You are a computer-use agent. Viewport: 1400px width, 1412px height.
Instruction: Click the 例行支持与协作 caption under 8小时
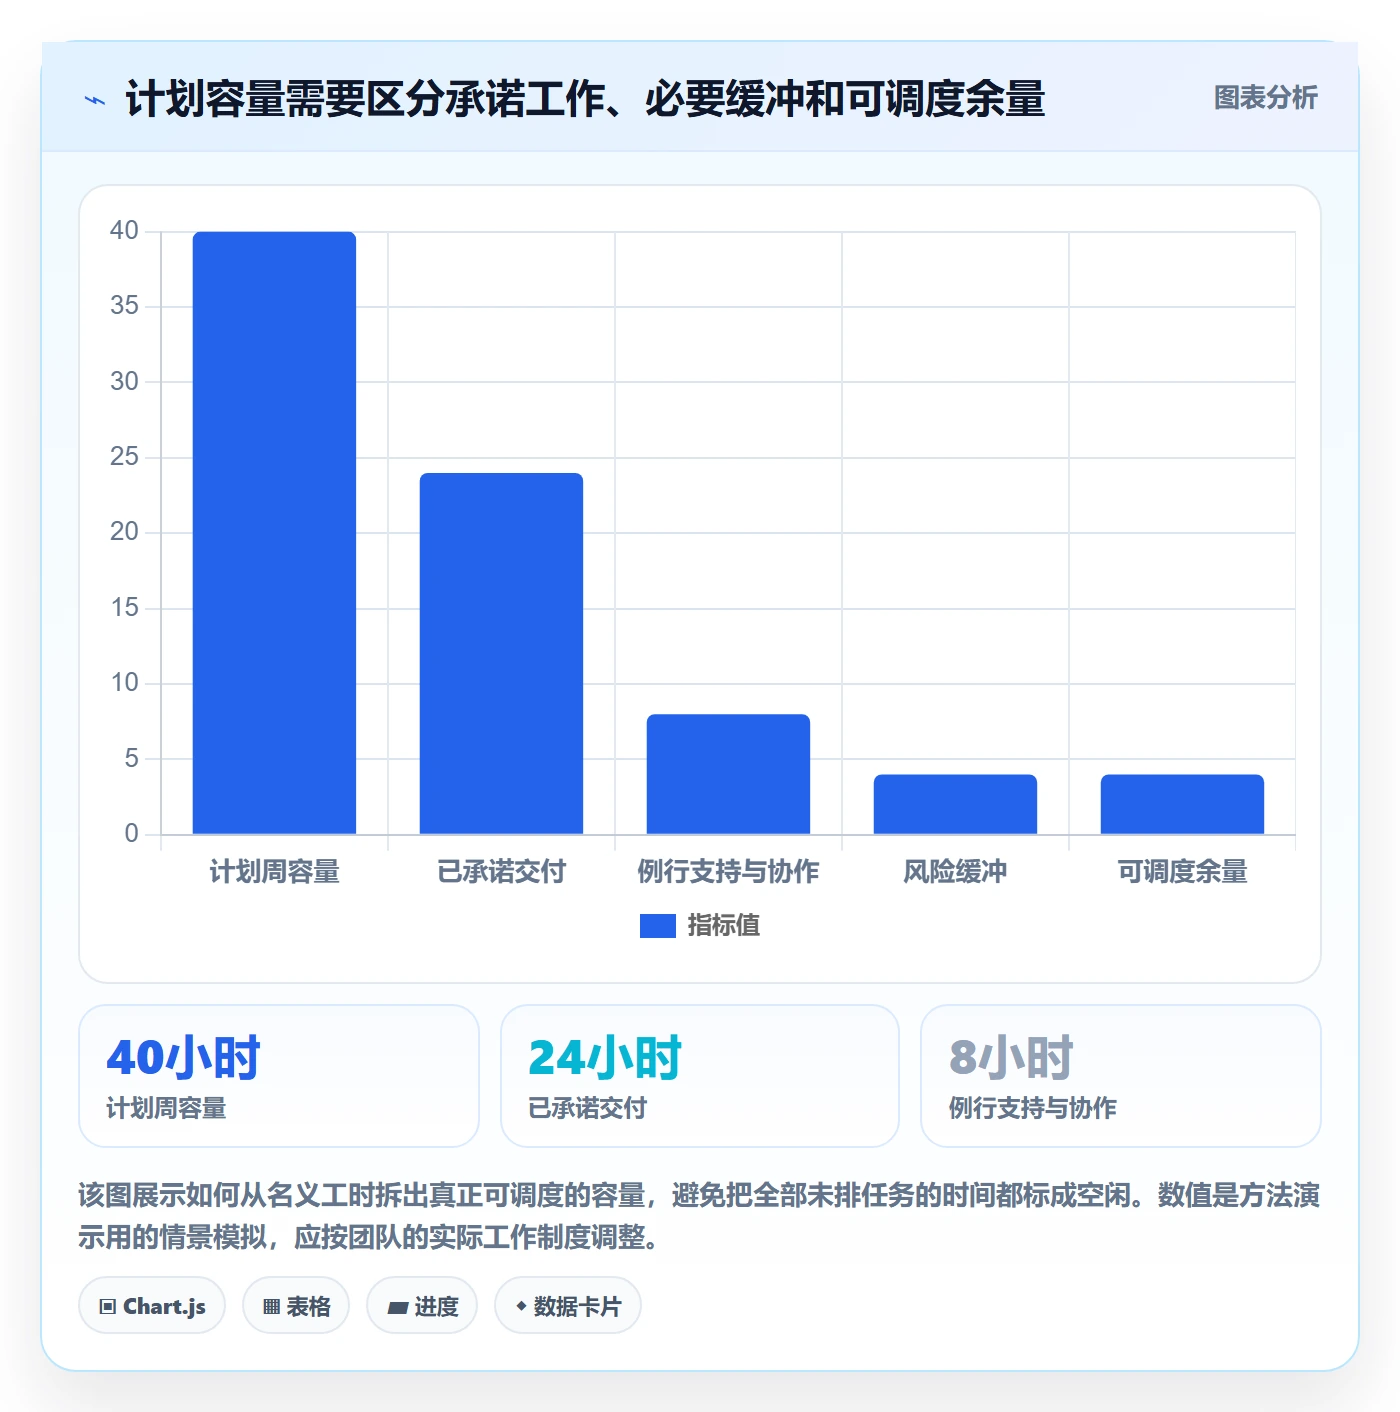click(1033, 1108)
